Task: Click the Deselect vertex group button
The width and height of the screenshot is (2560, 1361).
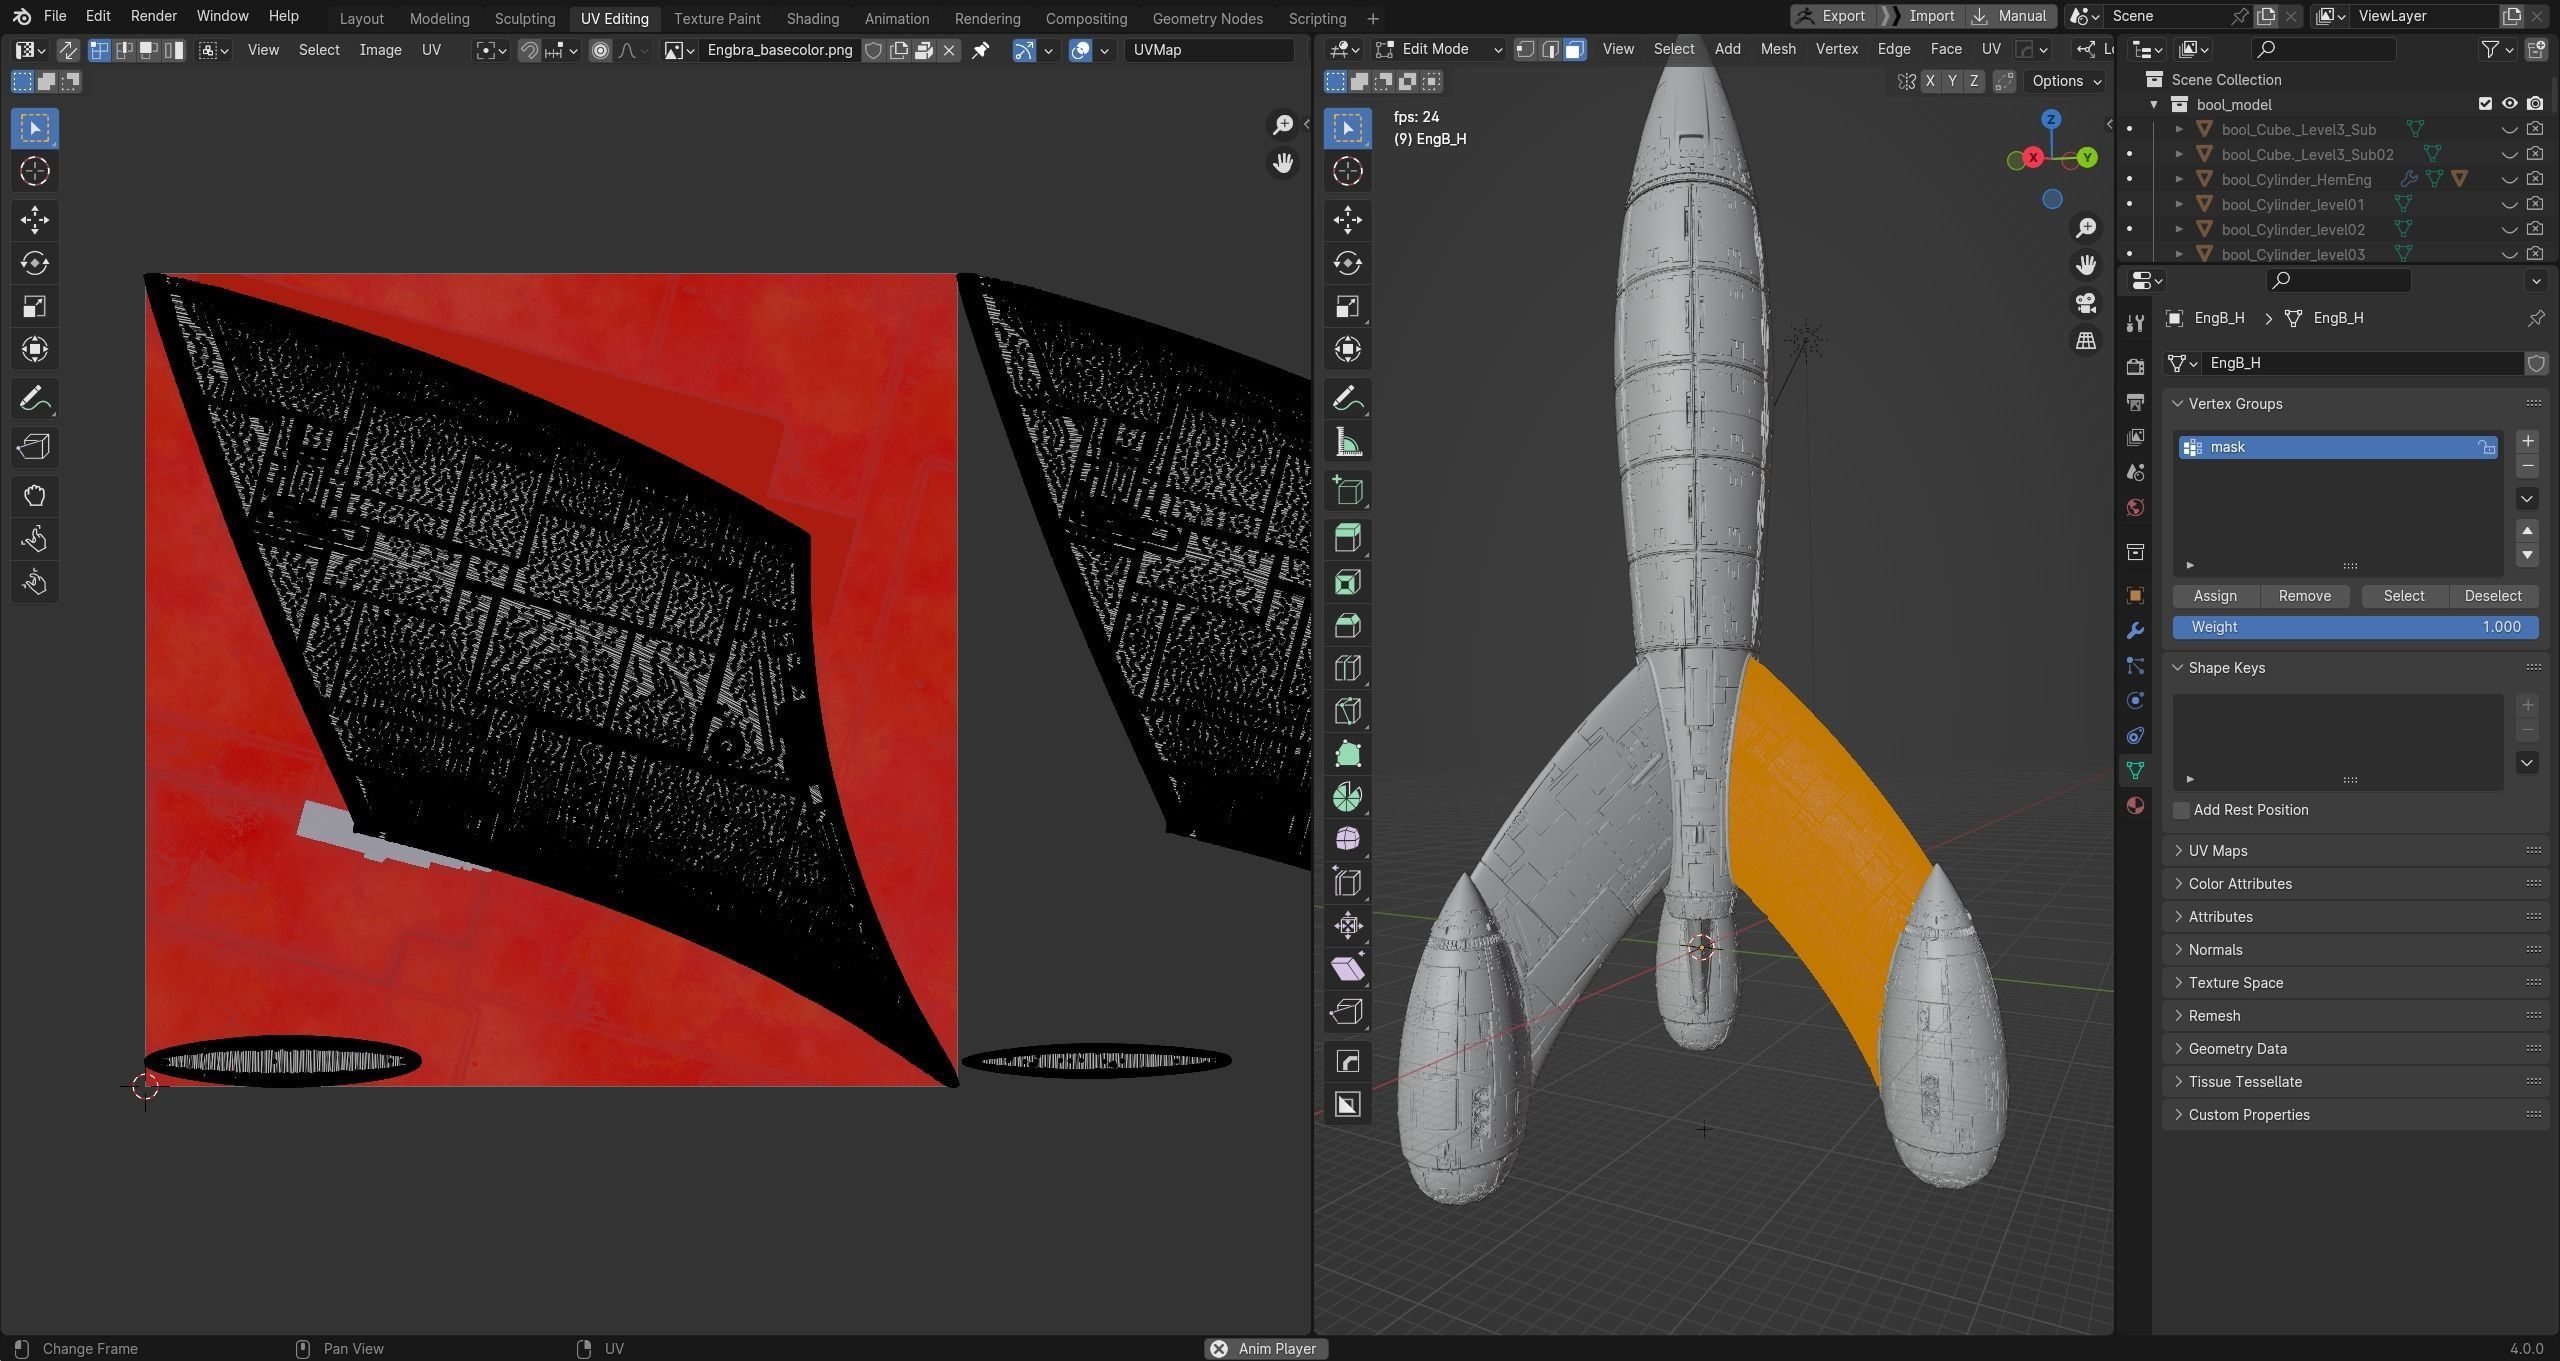Action: pos(2492,596)
